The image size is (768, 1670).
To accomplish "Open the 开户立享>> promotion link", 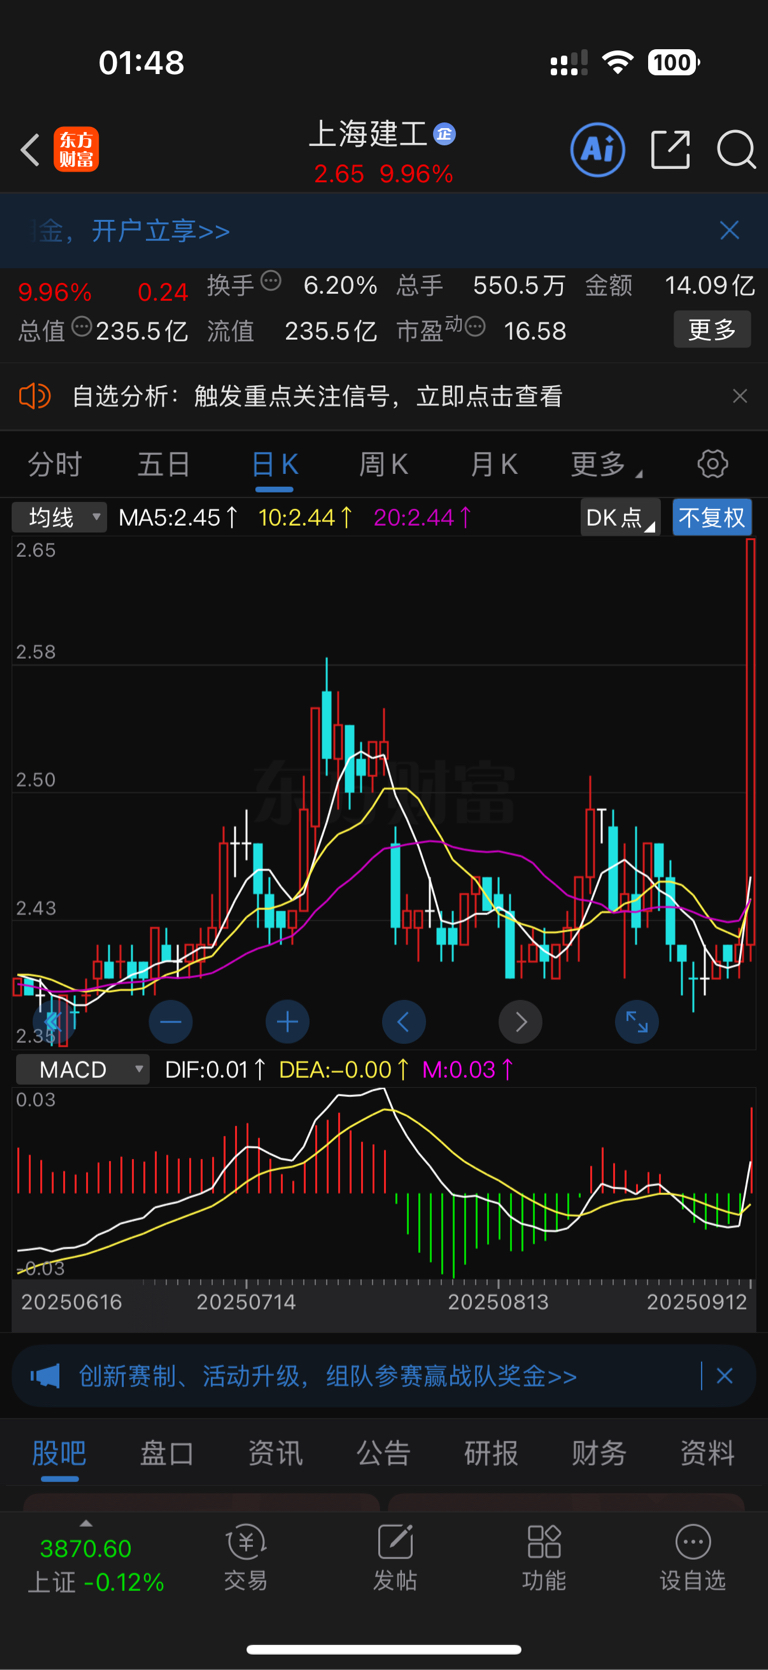I will click(x=161, y=231).
